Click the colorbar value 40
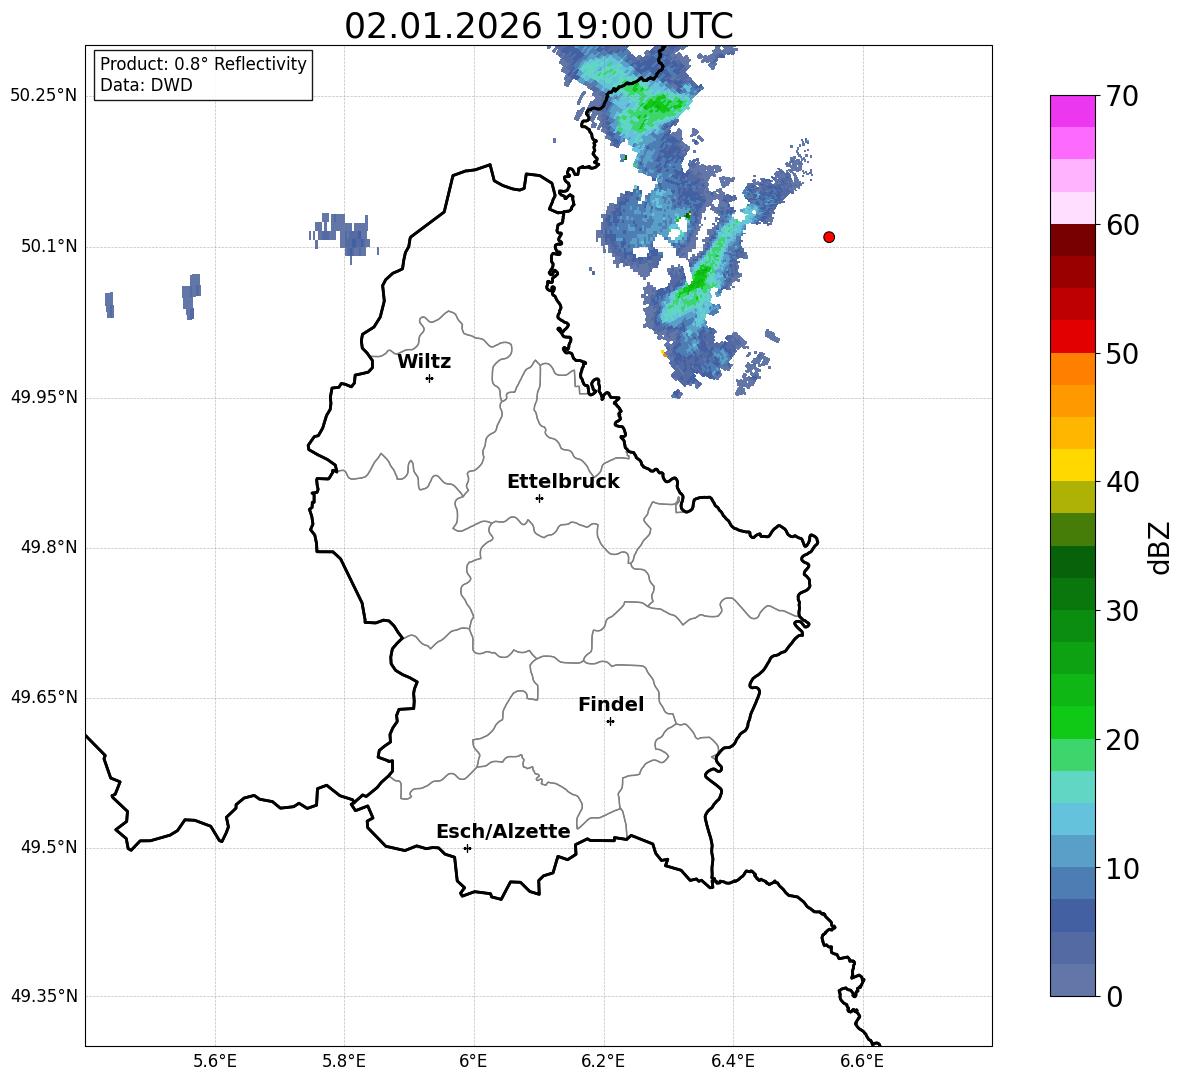 1122,482
